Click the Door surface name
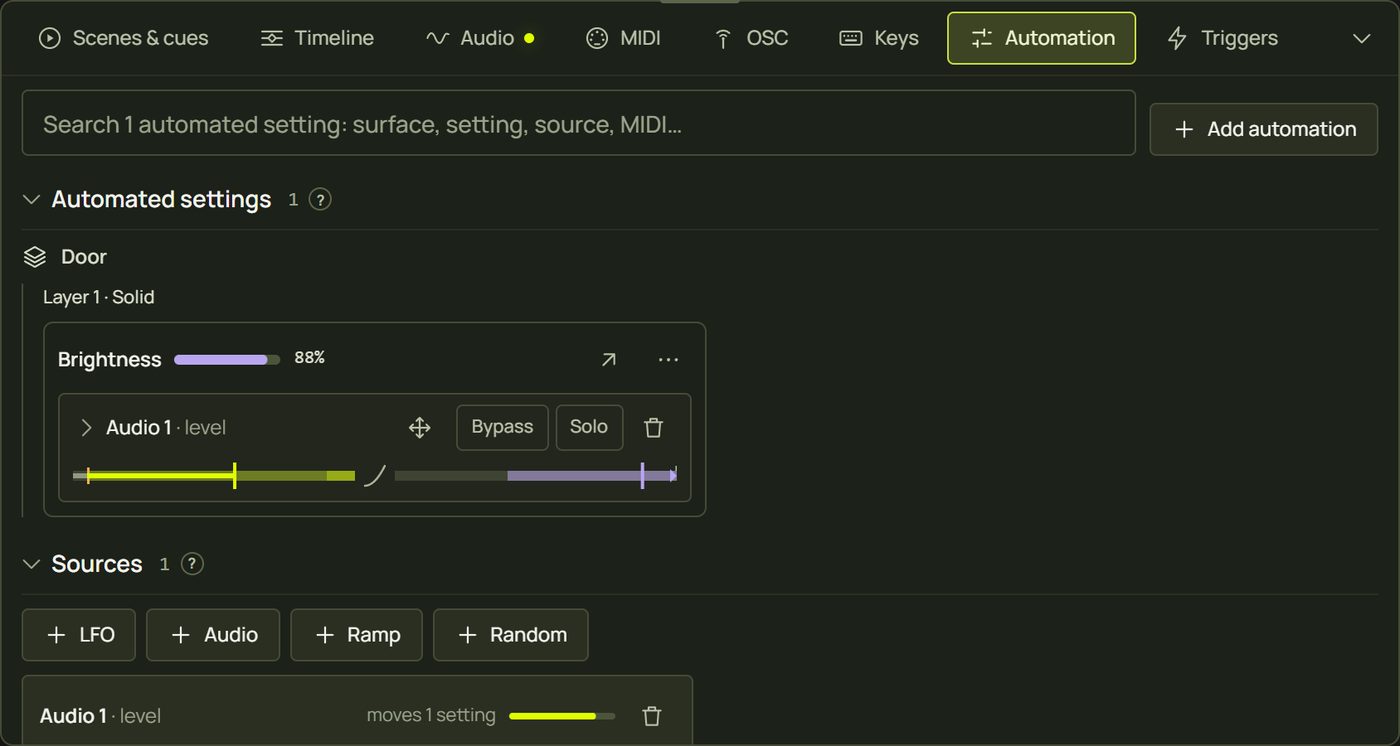 84,257
